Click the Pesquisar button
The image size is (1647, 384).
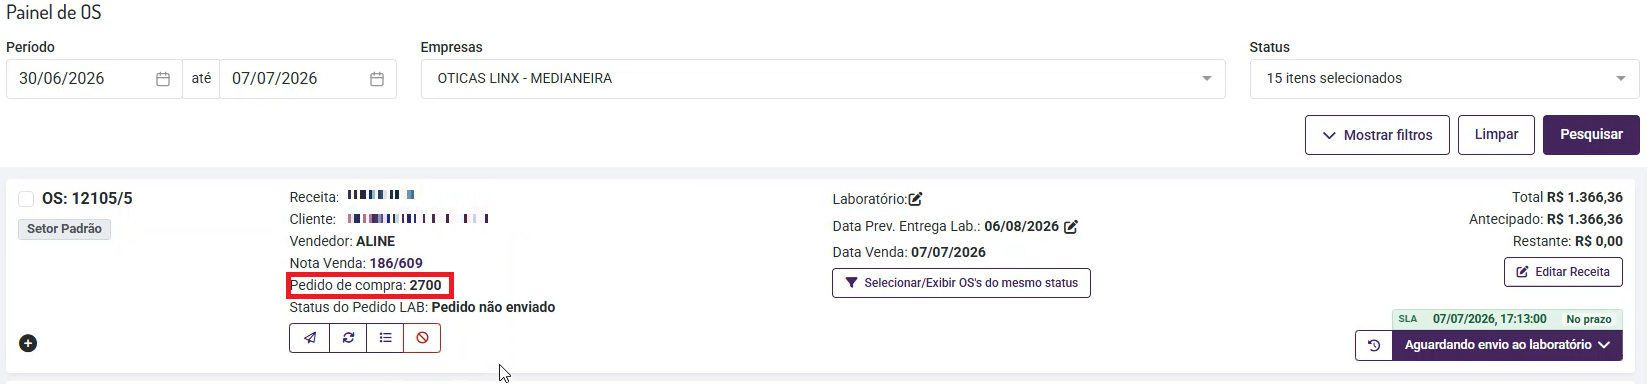(1591, 135)
